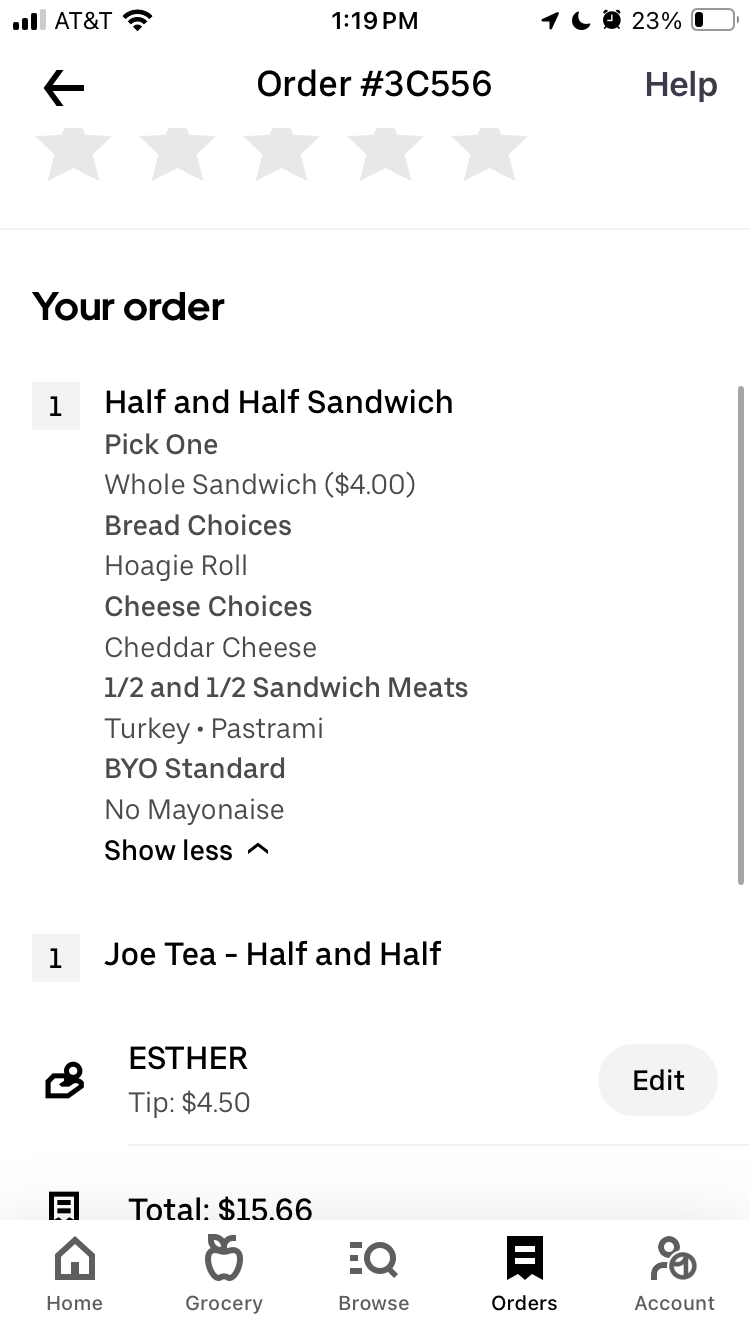Tap the Half and Half Sandwich item
This screenshot has height=1334, width=750.
click(279, 402)
